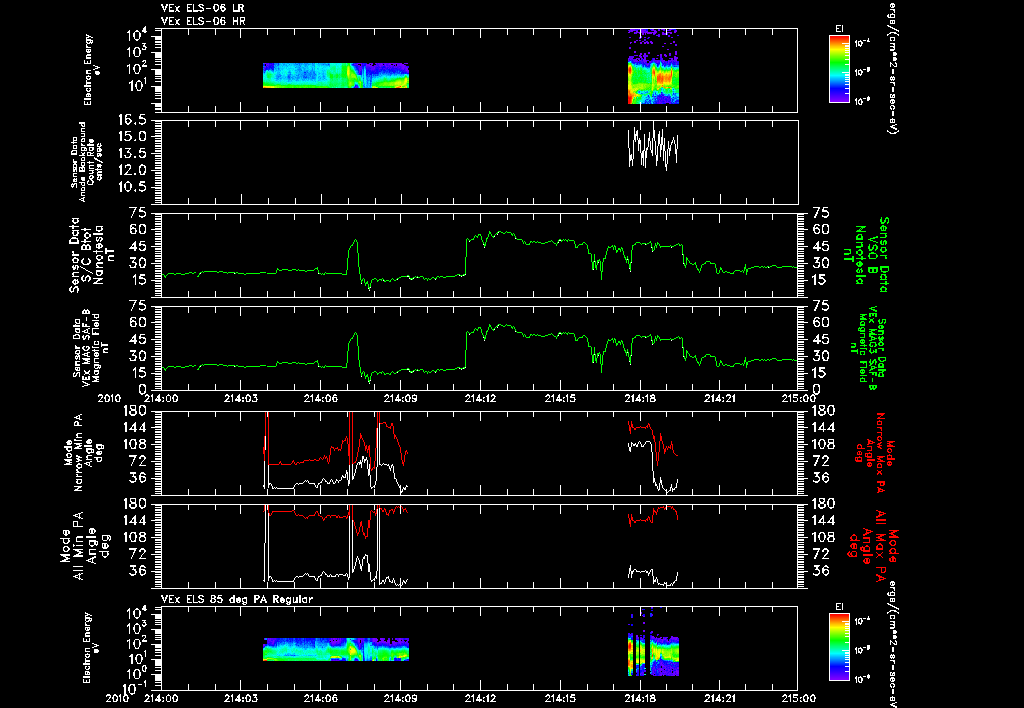Click the "180" tick on All Max PA right axis
Viewport: 1024px width, 708px height.
(823, 504)
